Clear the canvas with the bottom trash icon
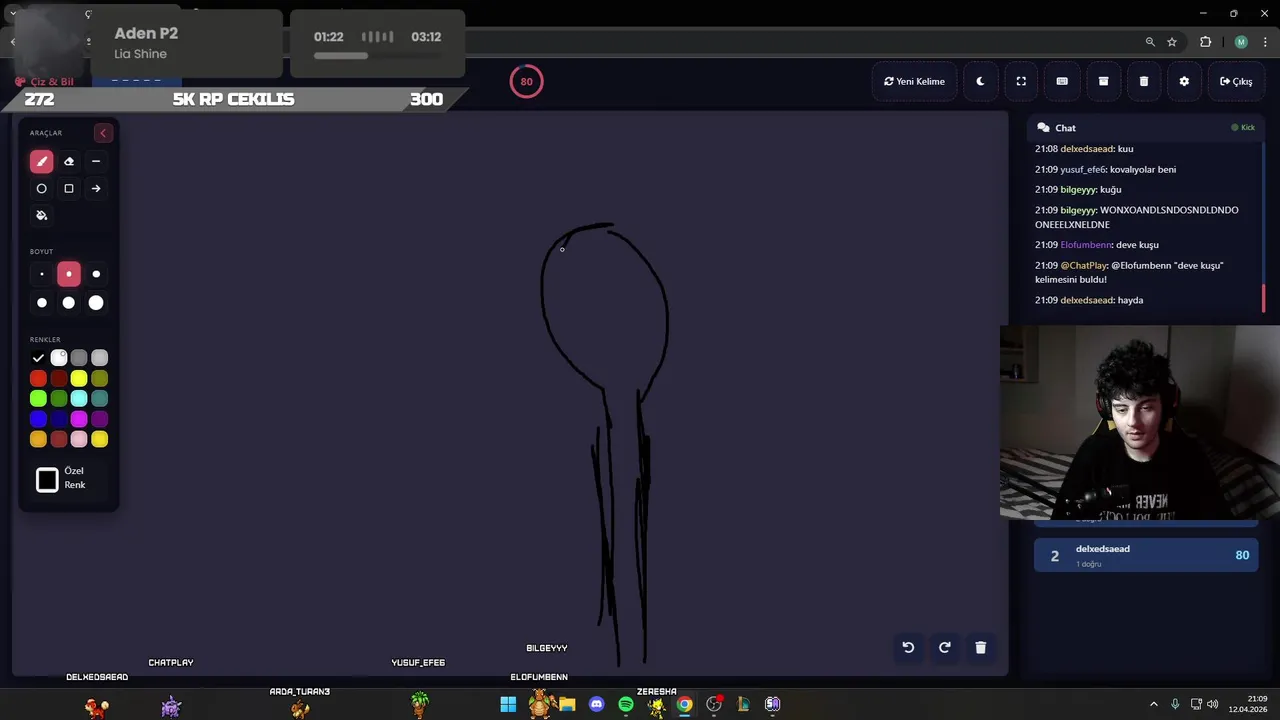The image size is (1280, 720). pyautogui.click(x=980, y=647)
